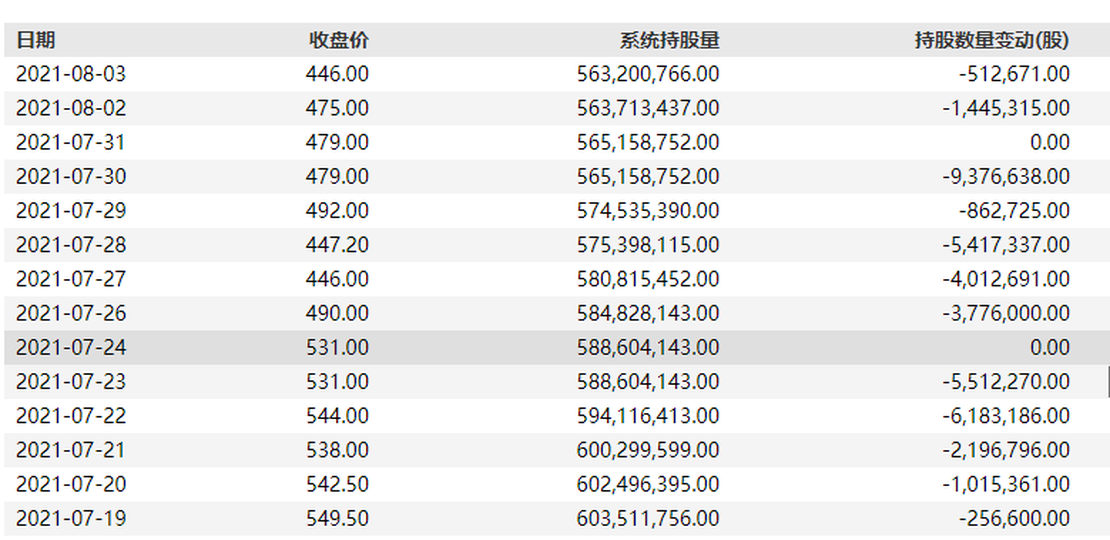
Task: Sort by the 日期 column header
Action: [35, 40]
